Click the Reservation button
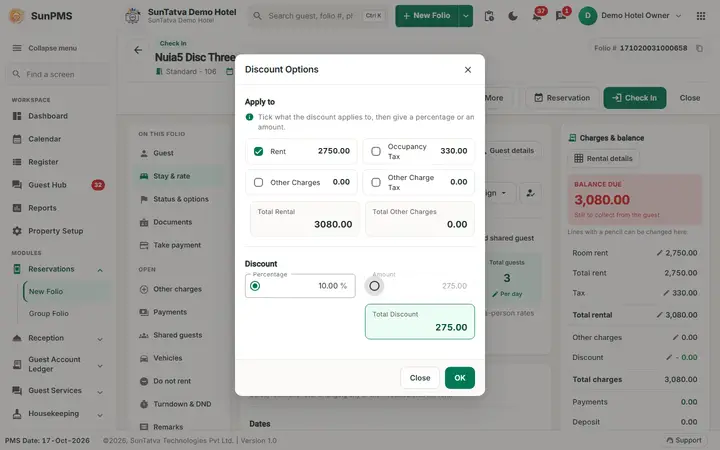 pos(562,98)
